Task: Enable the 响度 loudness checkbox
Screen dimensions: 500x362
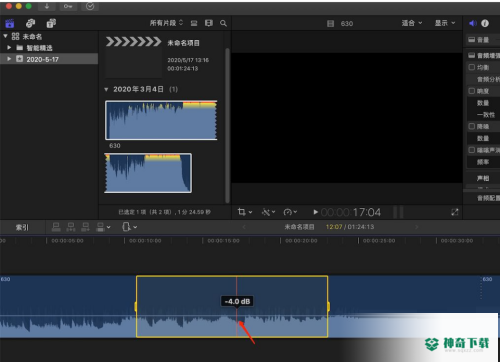Action: tap(472, 91)
